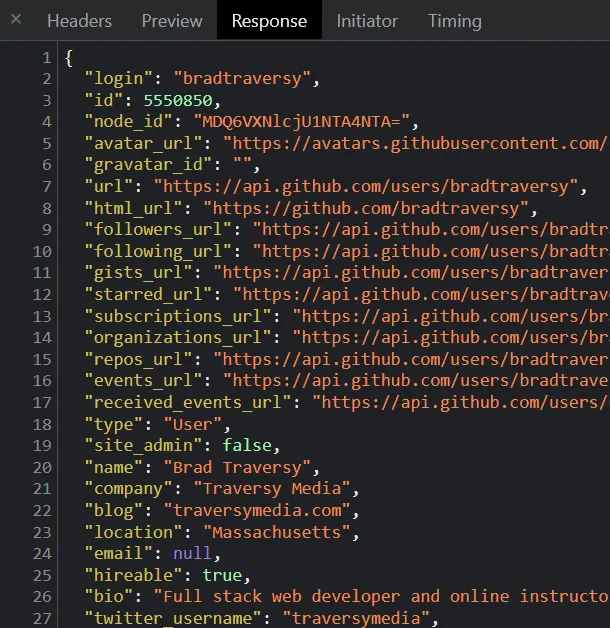610x628 pixels.
Task: Select the Response tab
Action: click(x=269, y=21)
